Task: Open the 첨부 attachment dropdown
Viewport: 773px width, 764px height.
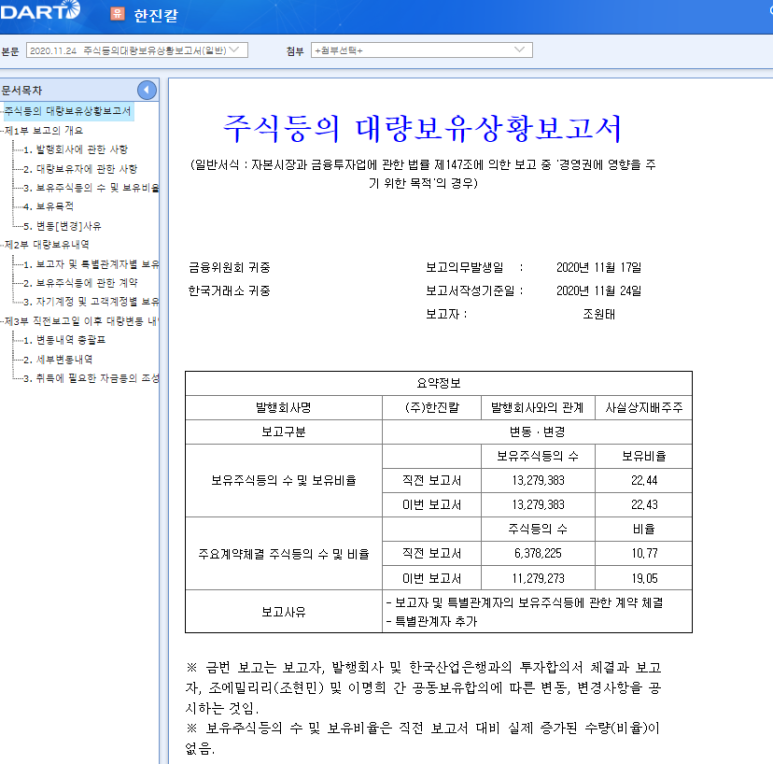Action: (x=422, y=50)
